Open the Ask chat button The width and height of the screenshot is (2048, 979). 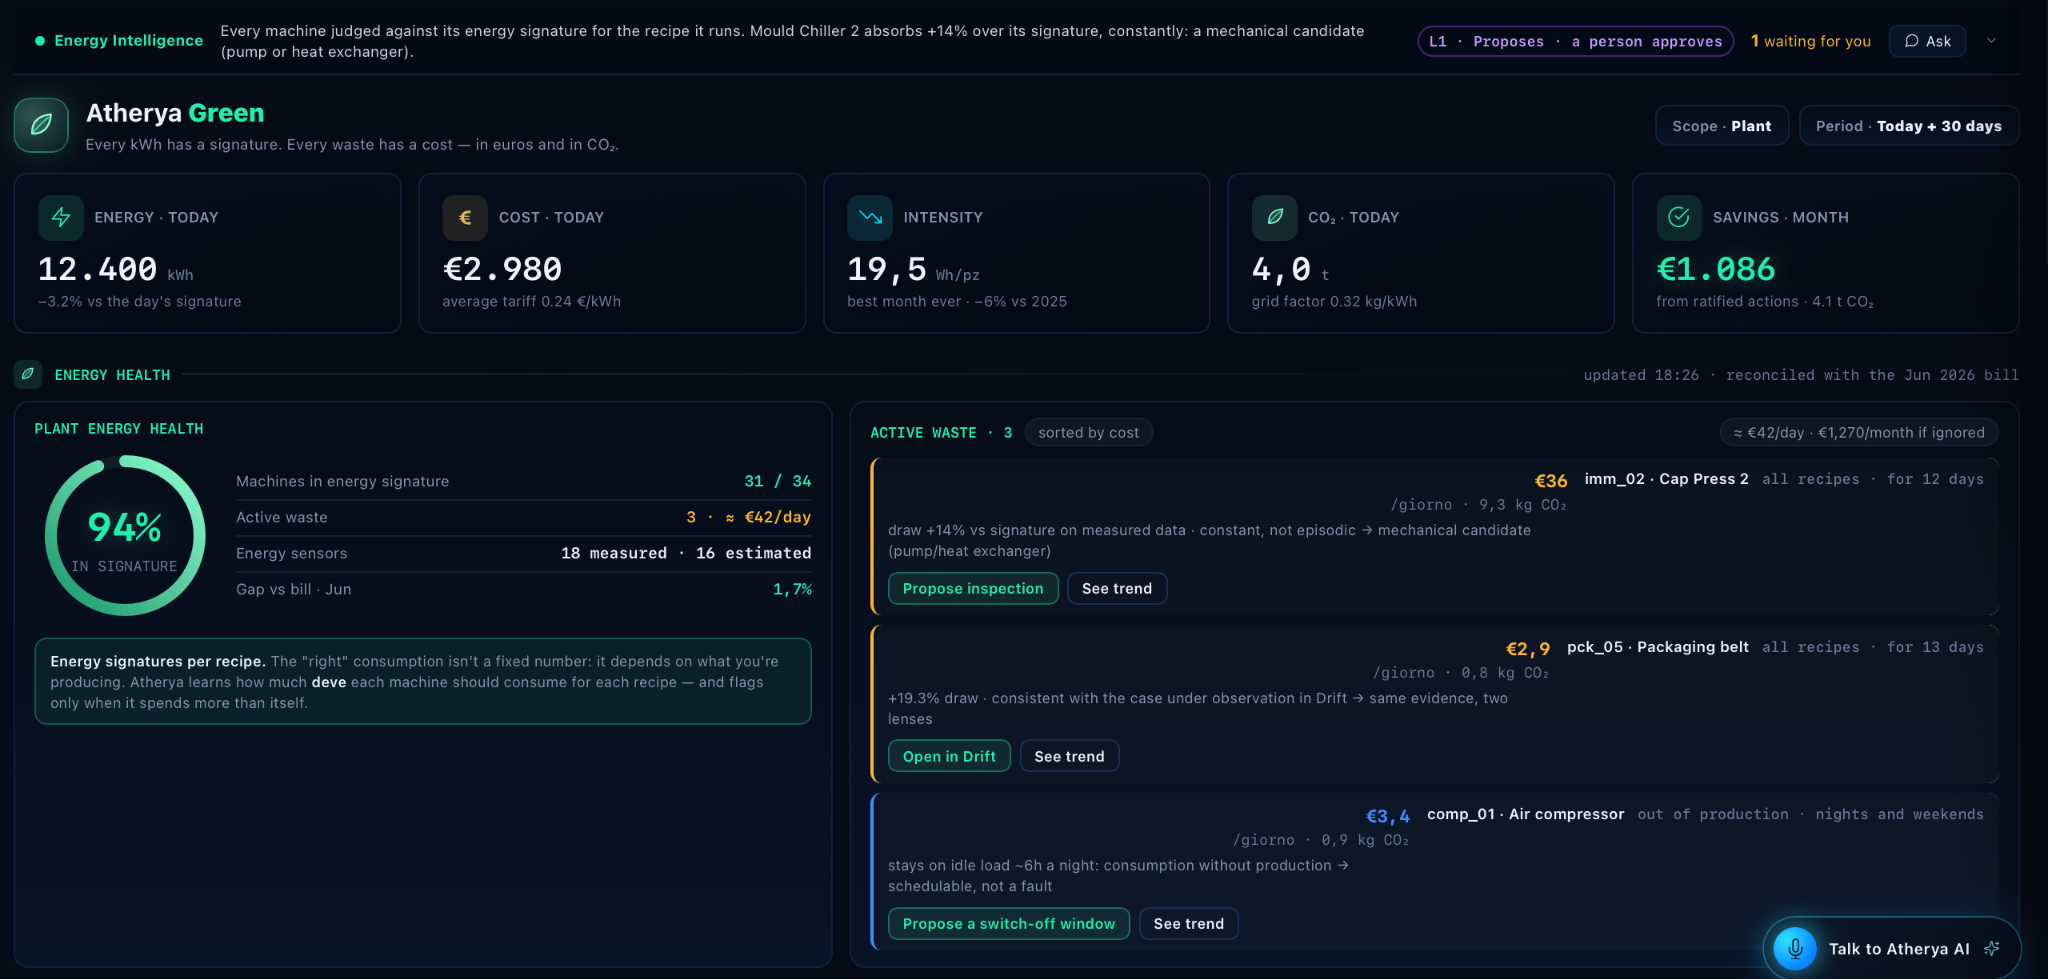1927,41
